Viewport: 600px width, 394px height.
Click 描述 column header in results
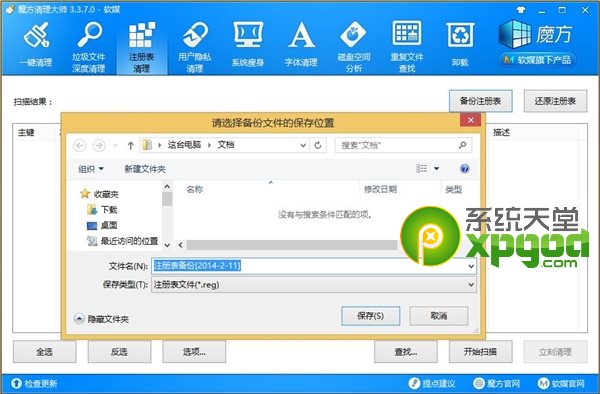[501, 133]
